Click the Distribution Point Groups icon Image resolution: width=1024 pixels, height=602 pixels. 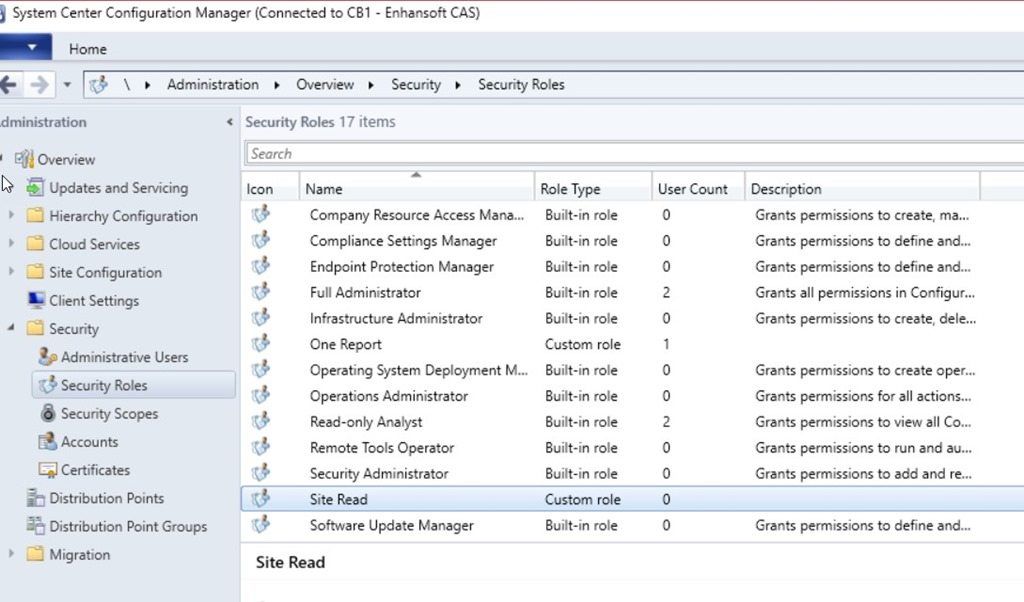(35, 526)
